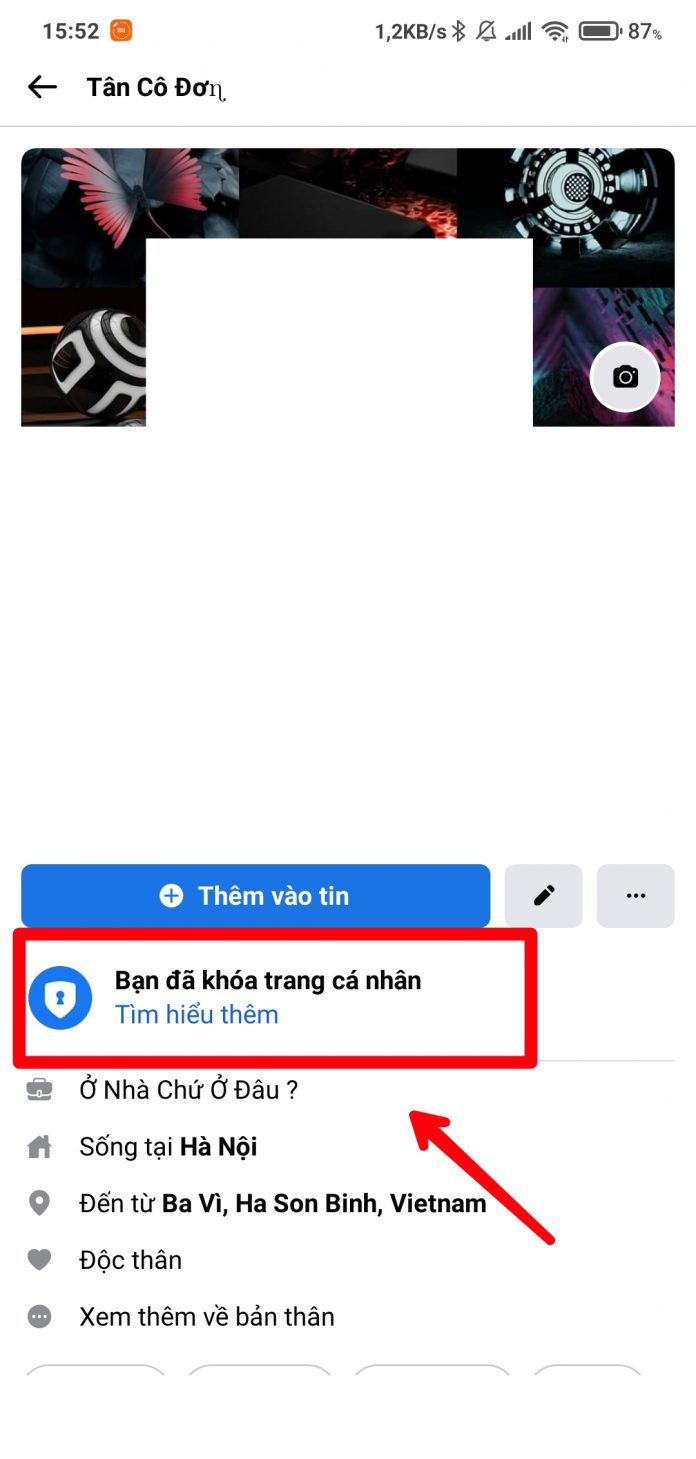Tap the Thêm vào tin button
The image size is (696, 1459).
click(255, 896)
